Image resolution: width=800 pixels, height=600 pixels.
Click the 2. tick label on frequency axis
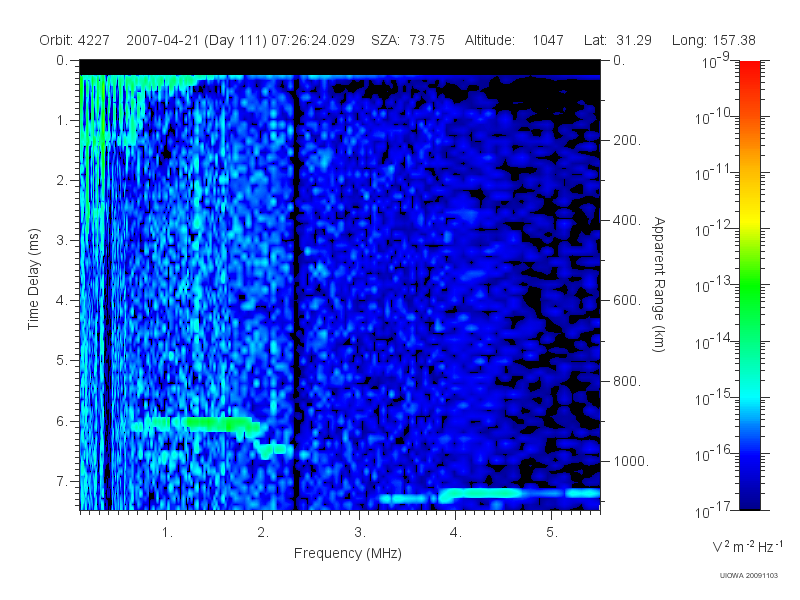[x=263, y=533]
